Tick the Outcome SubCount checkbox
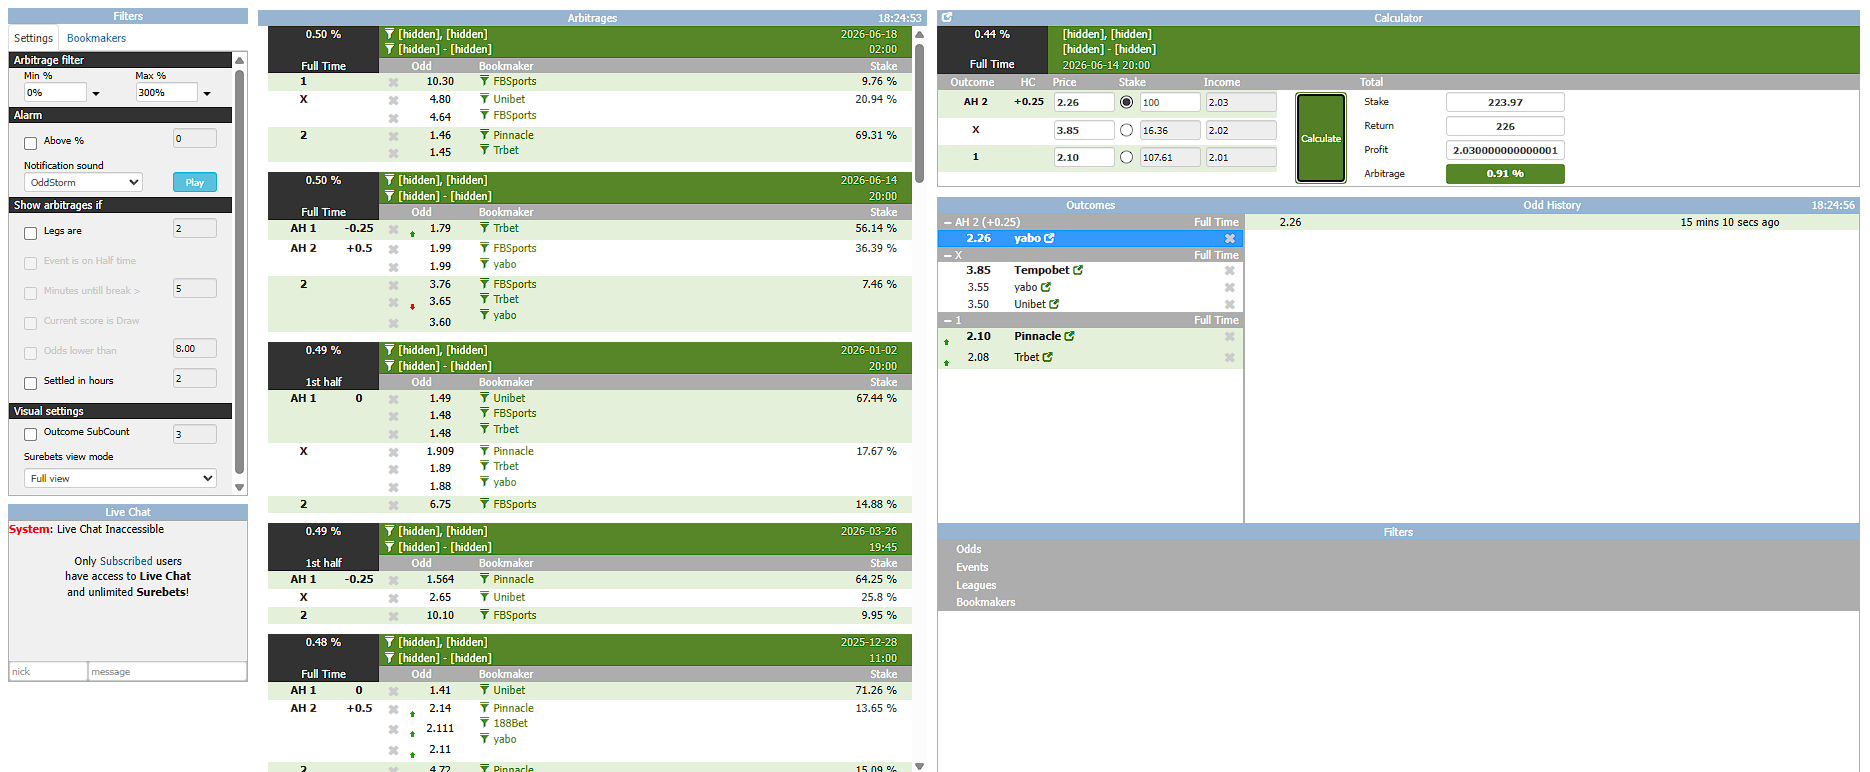 point(30,434)
